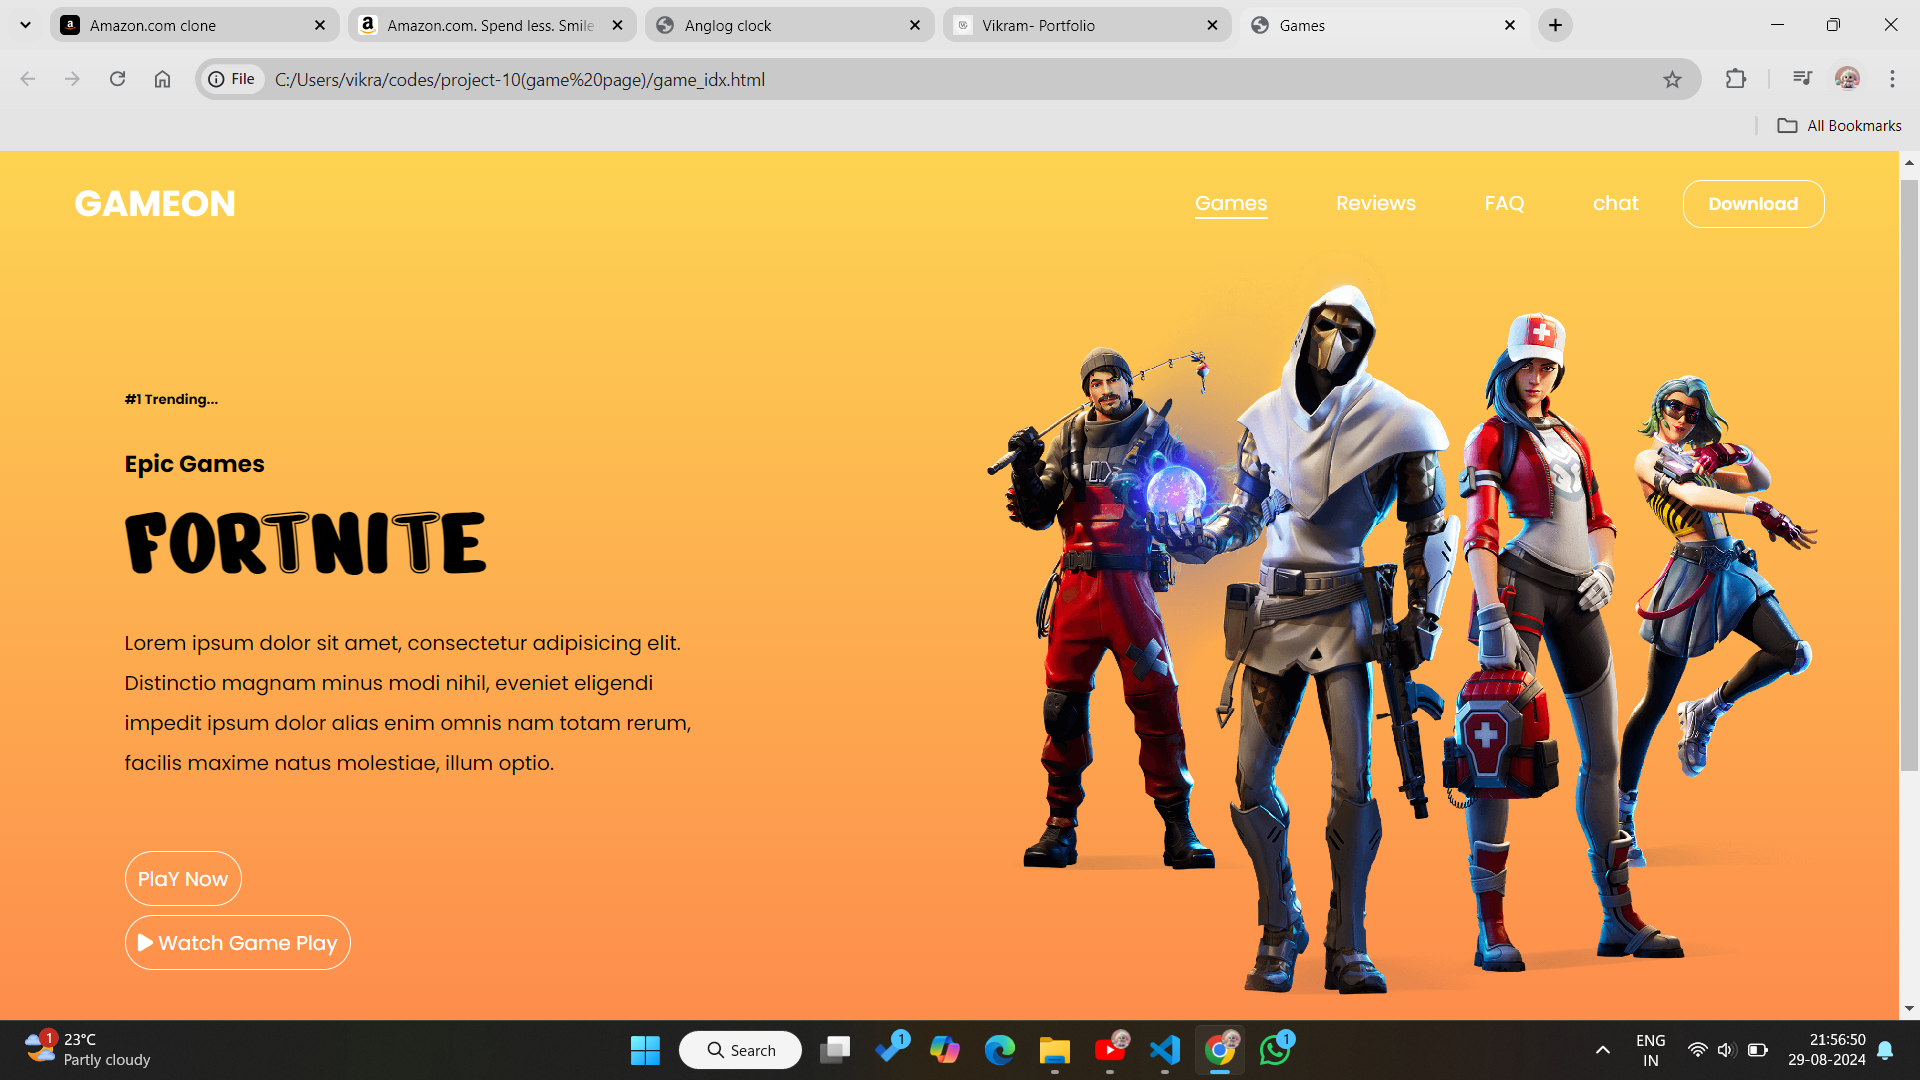Open the ENG IN language switcher
The image size is (1920, 1080).
[1651, 1050]
